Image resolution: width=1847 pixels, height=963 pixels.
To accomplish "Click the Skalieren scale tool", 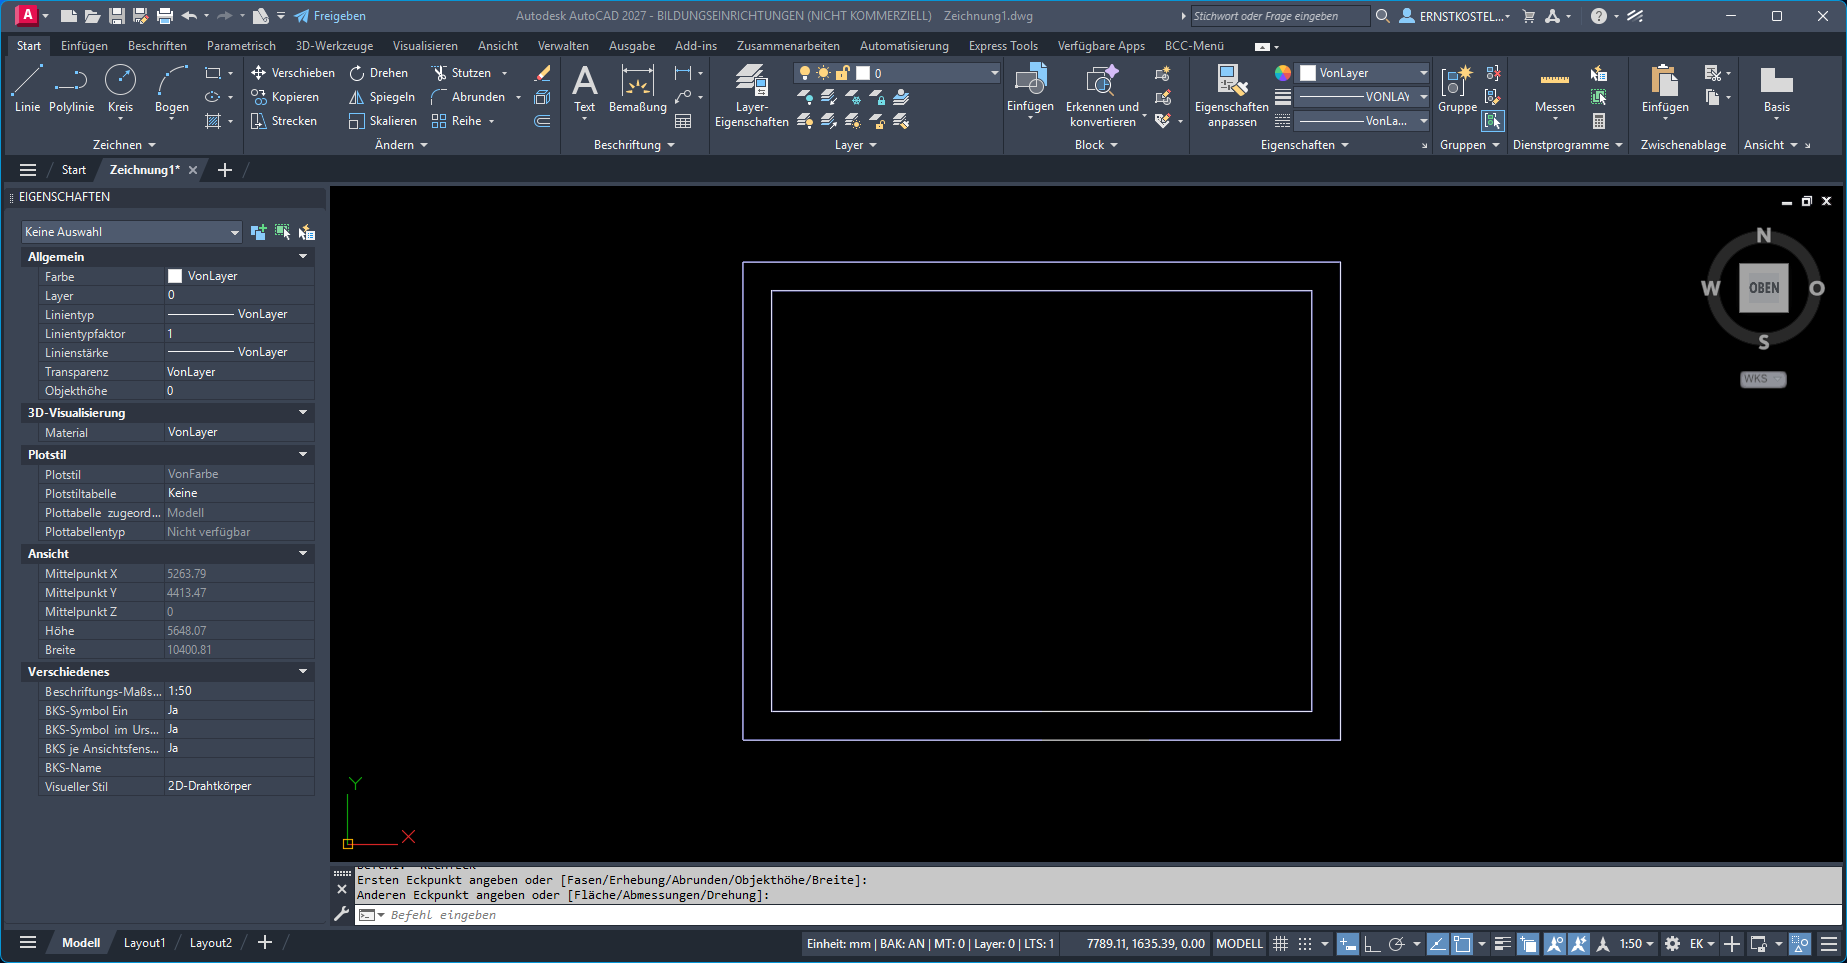I will (x=382, y=121).
